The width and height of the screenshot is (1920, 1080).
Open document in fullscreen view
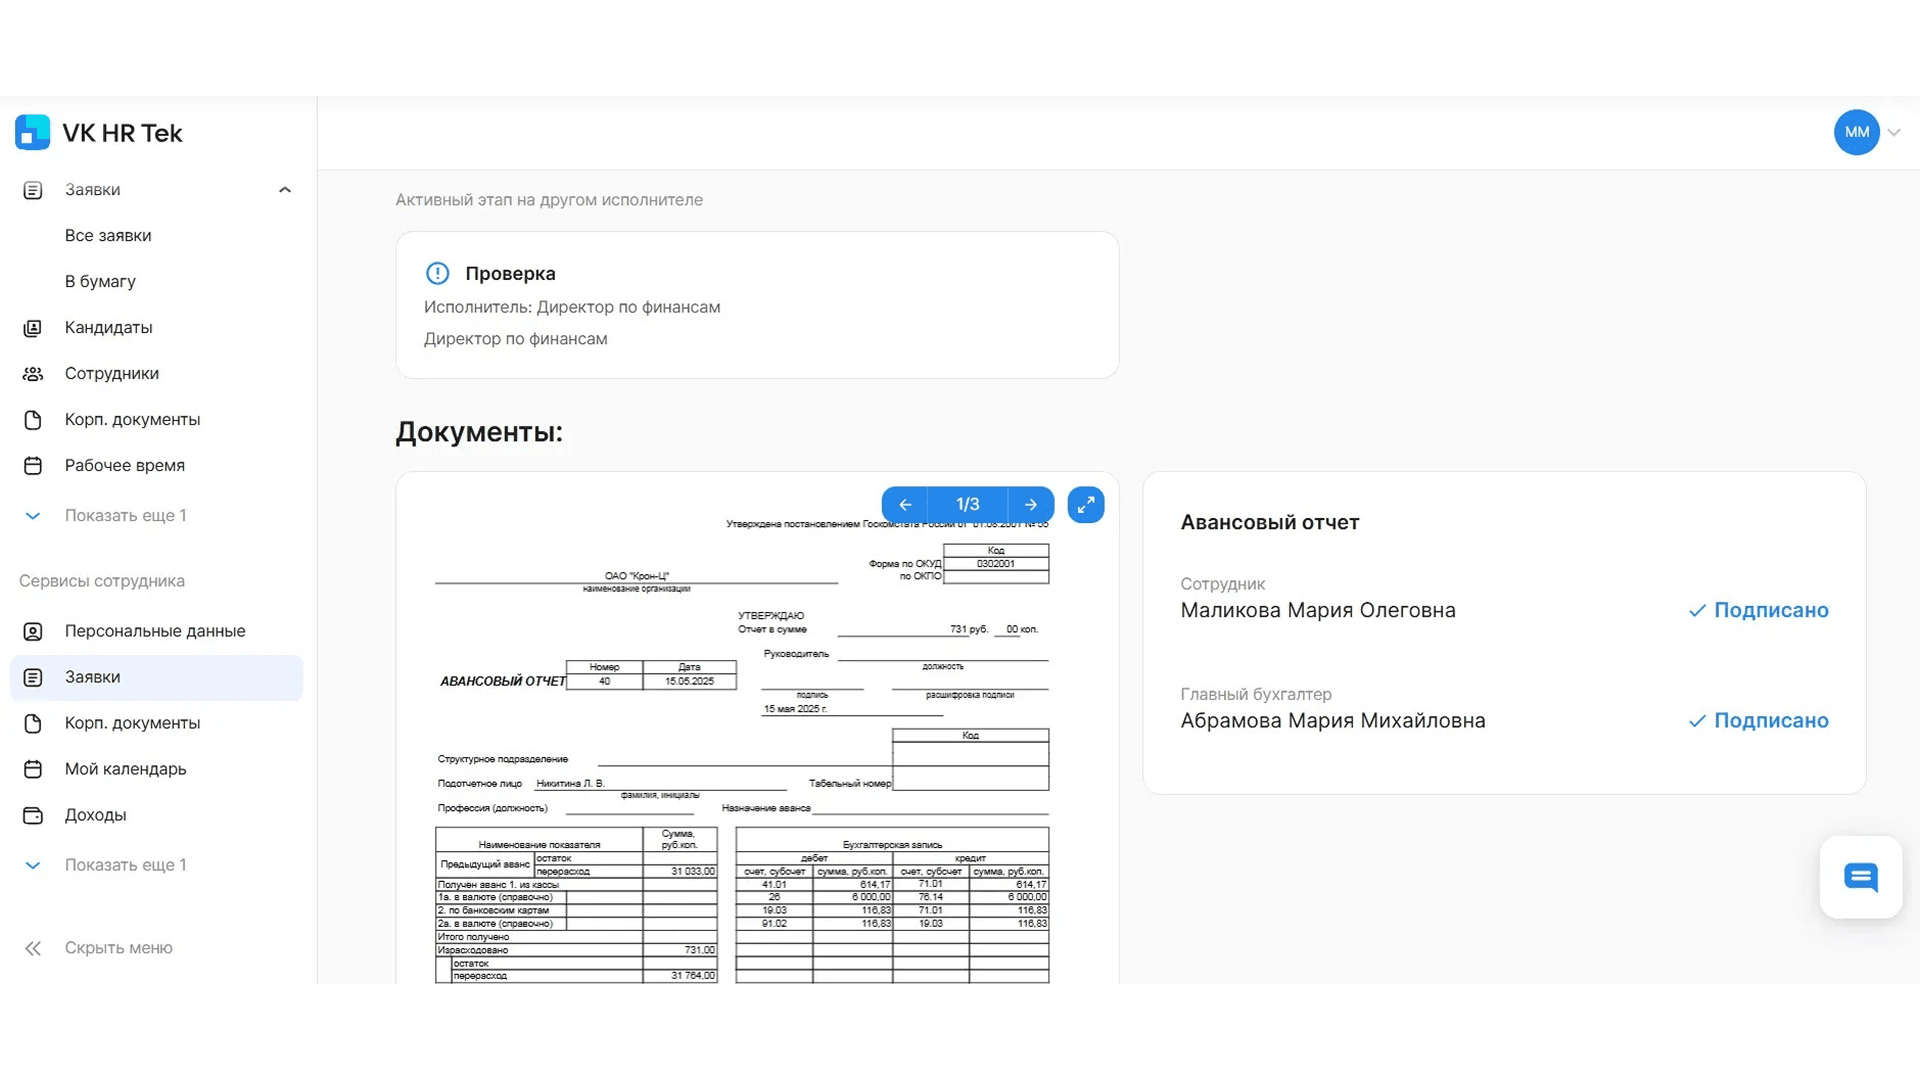[1086, 505]
